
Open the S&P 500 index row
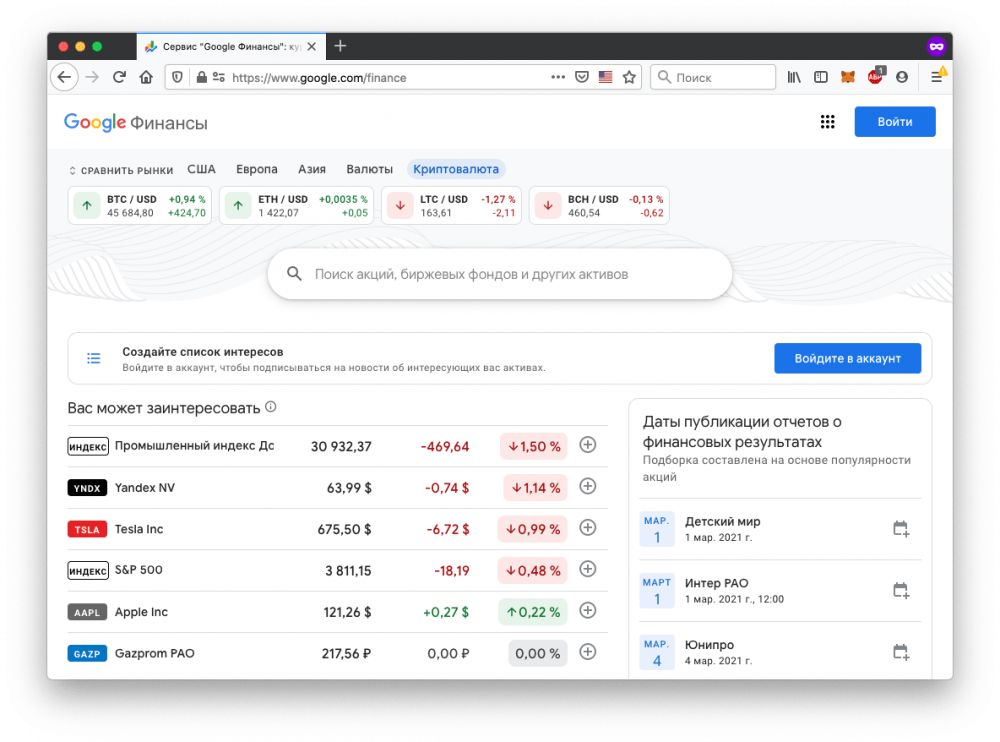pos(337,570)
